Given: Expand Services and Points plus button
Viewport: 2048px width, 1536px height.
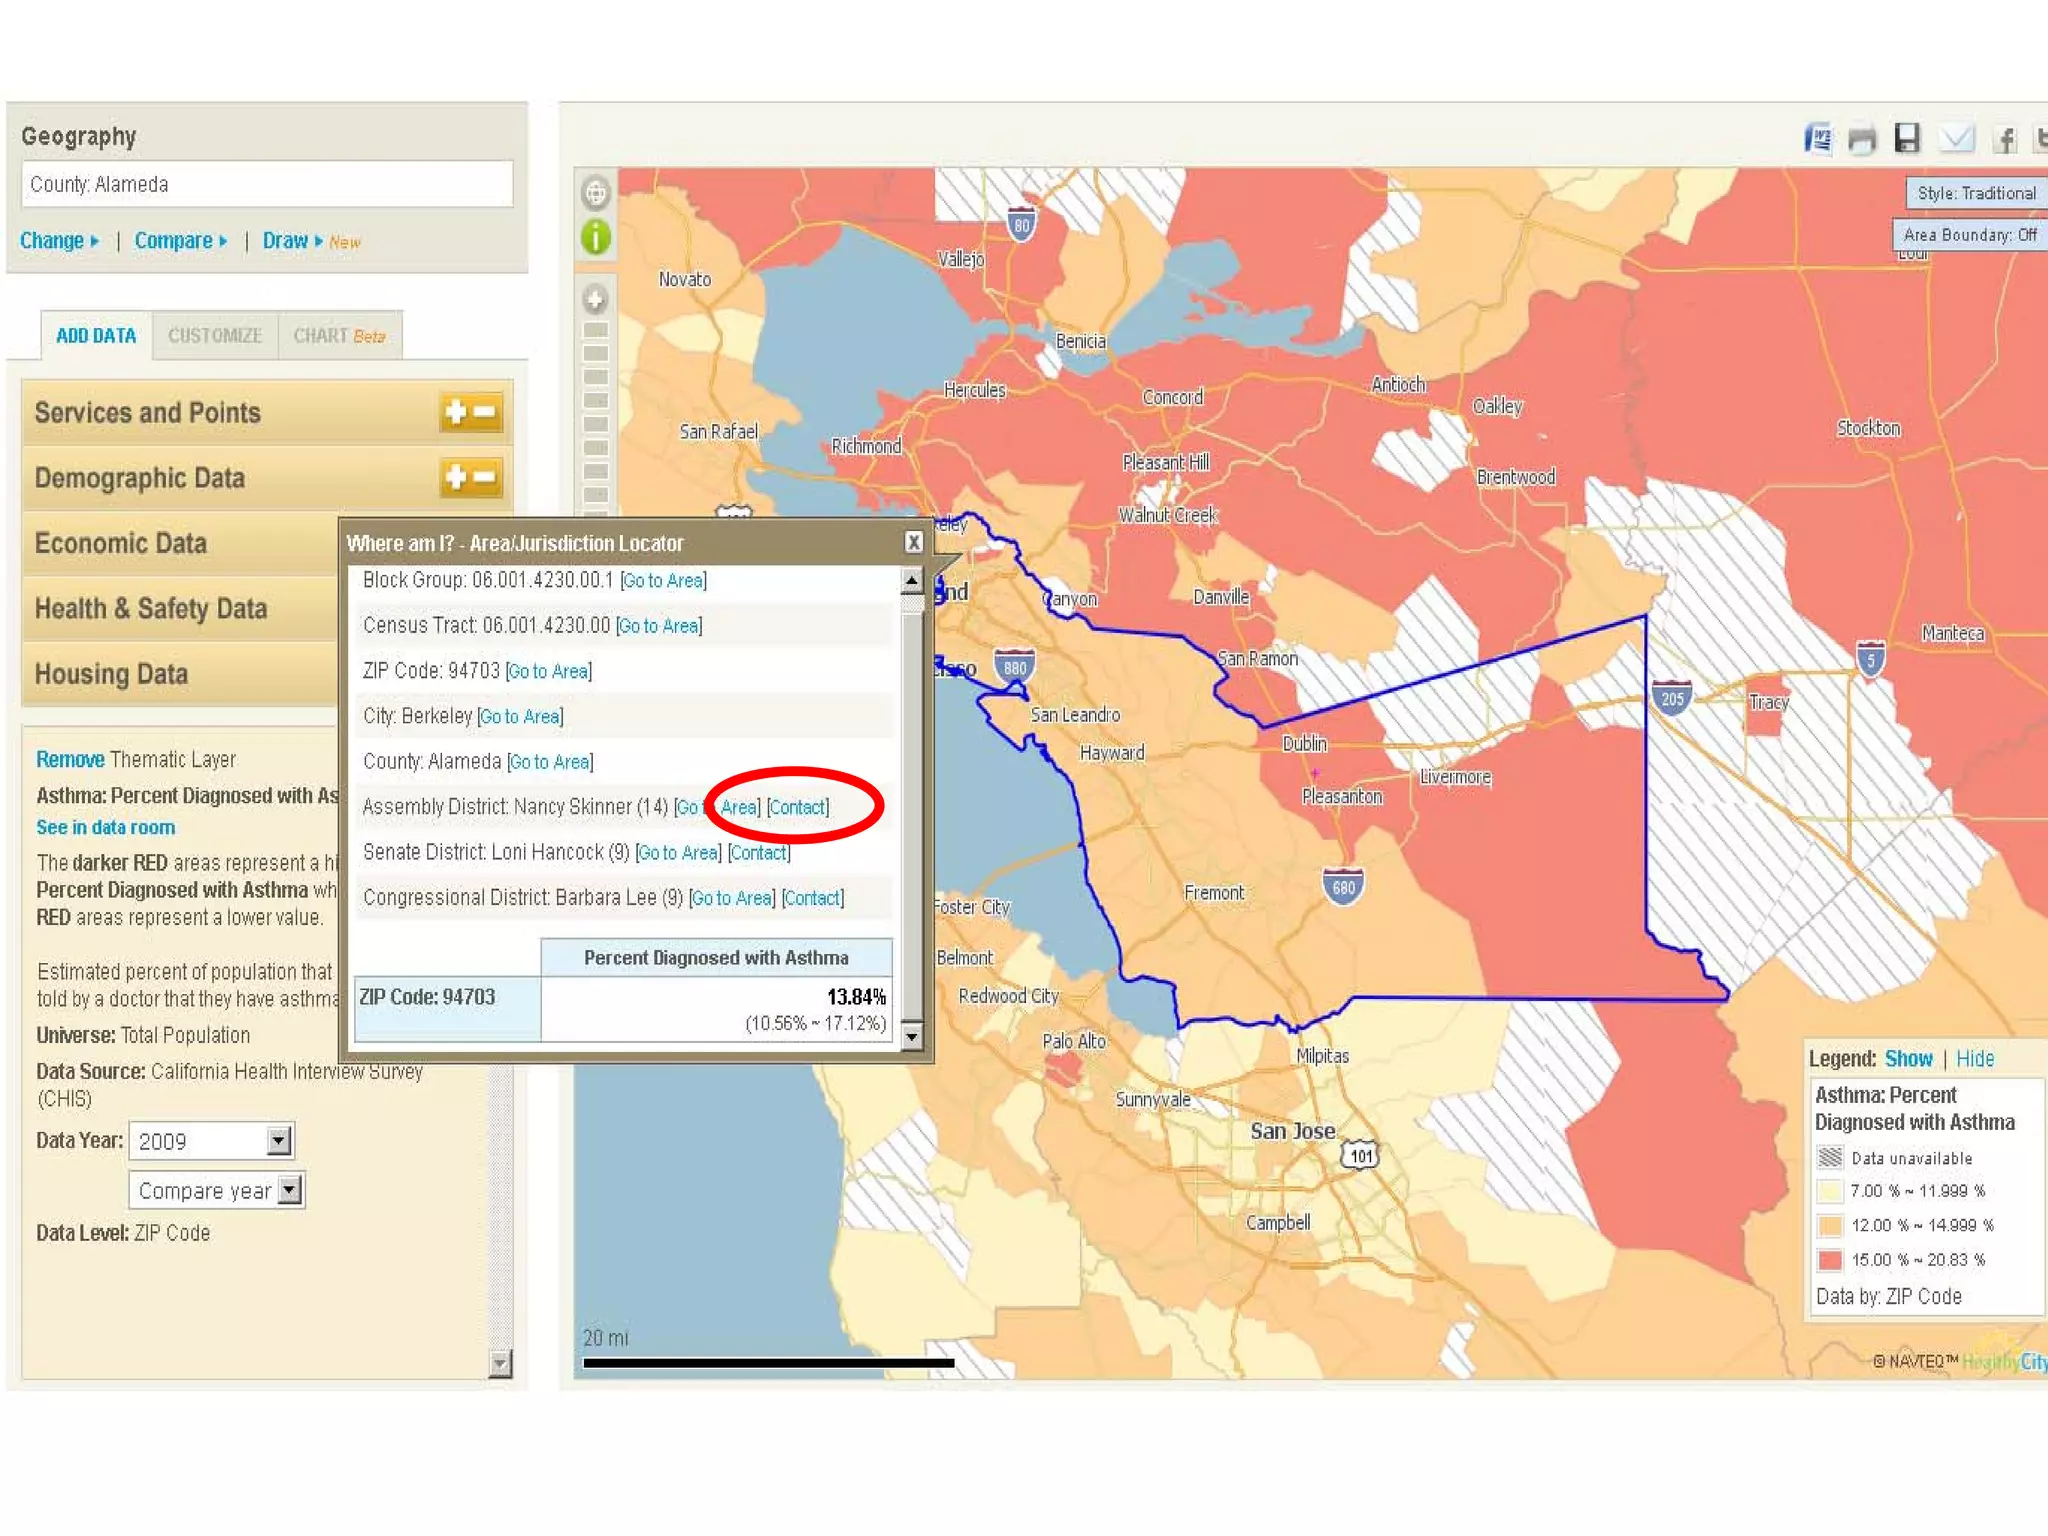Looking at the screenshot, I should 456,412.
